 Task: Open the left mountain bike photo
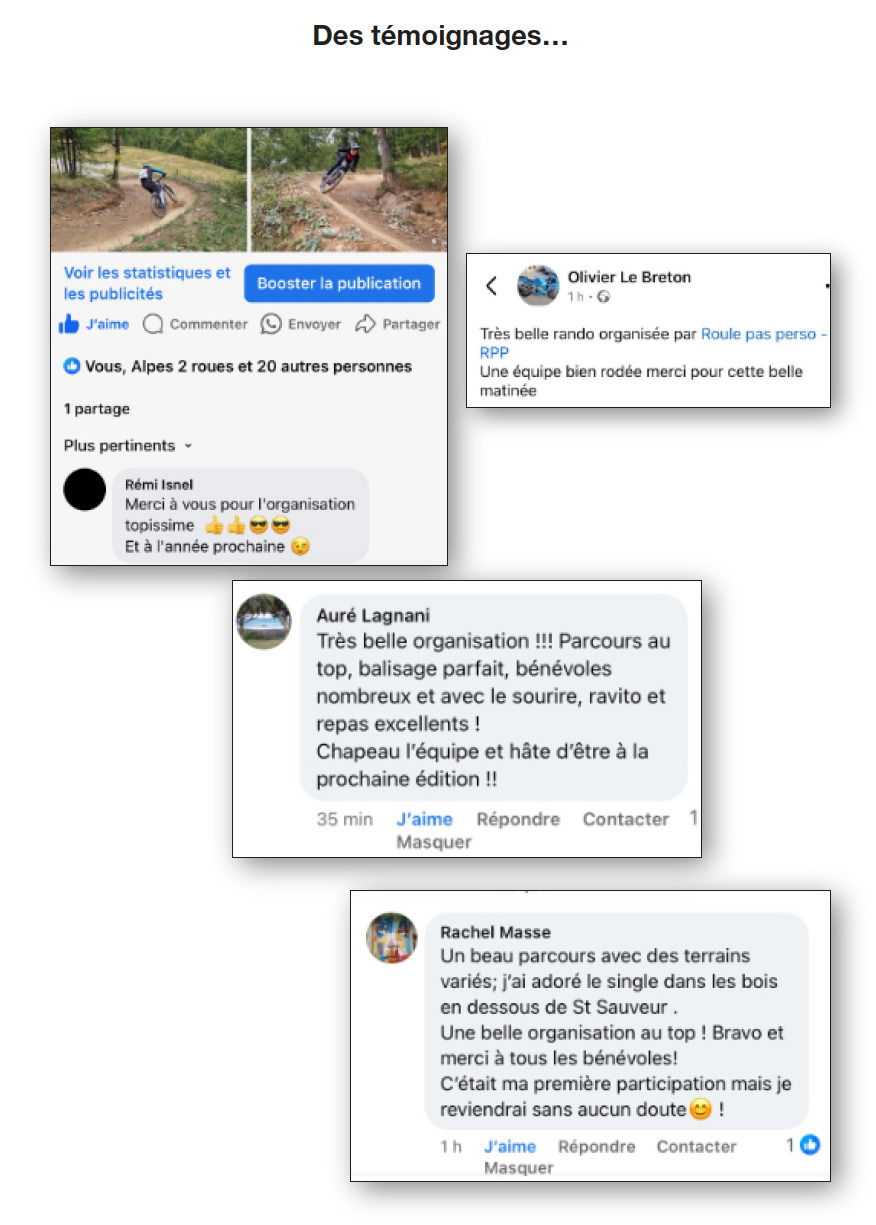click(x=149, y=190)
